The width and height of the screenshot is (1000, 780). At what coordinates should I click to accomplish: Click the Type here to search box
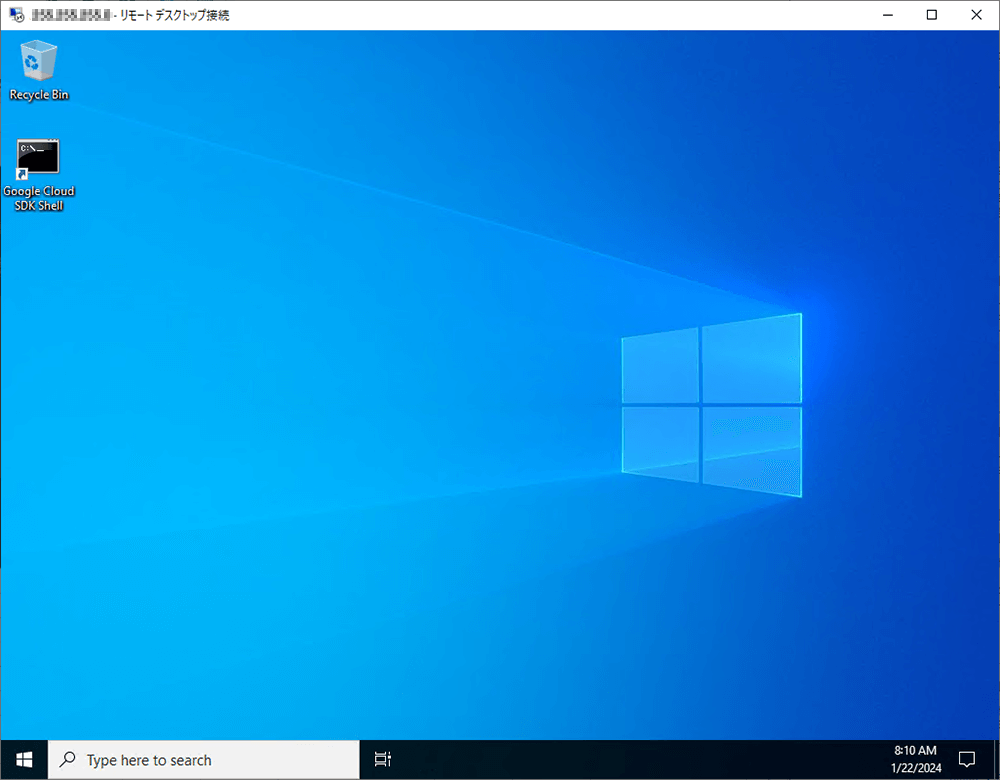(x=204, y=760)
